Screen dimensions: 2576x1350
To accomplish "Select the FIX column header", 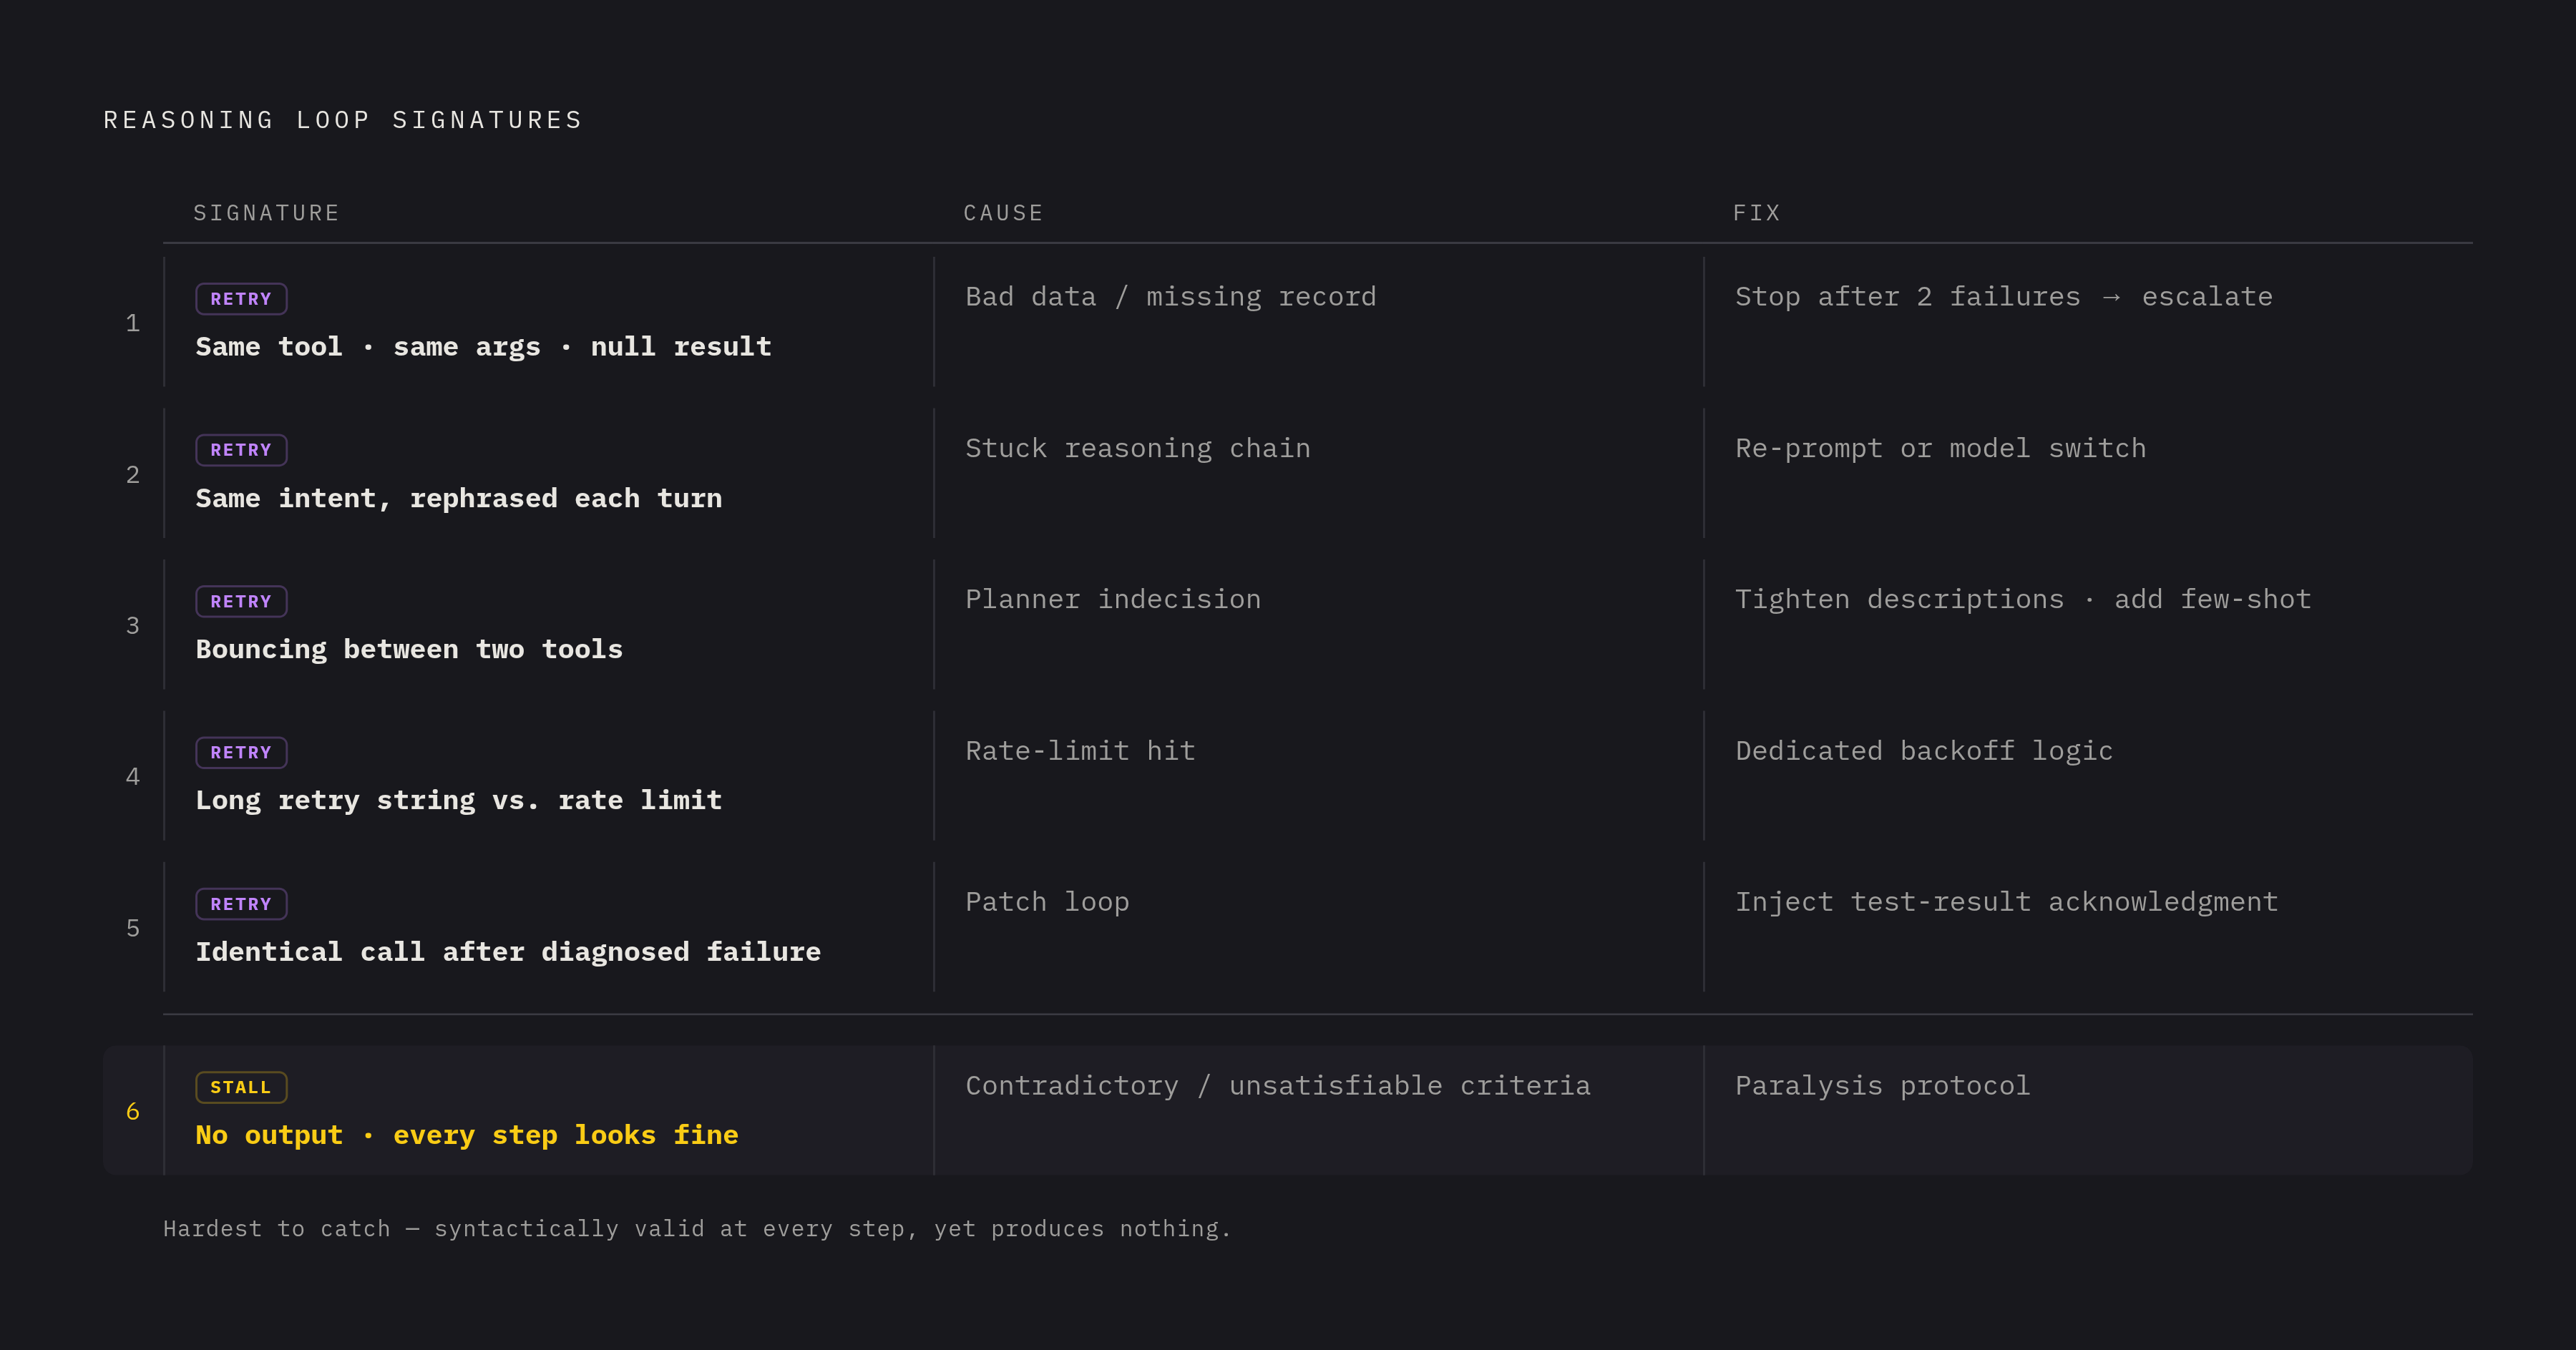I will [x=1756, y=213].
